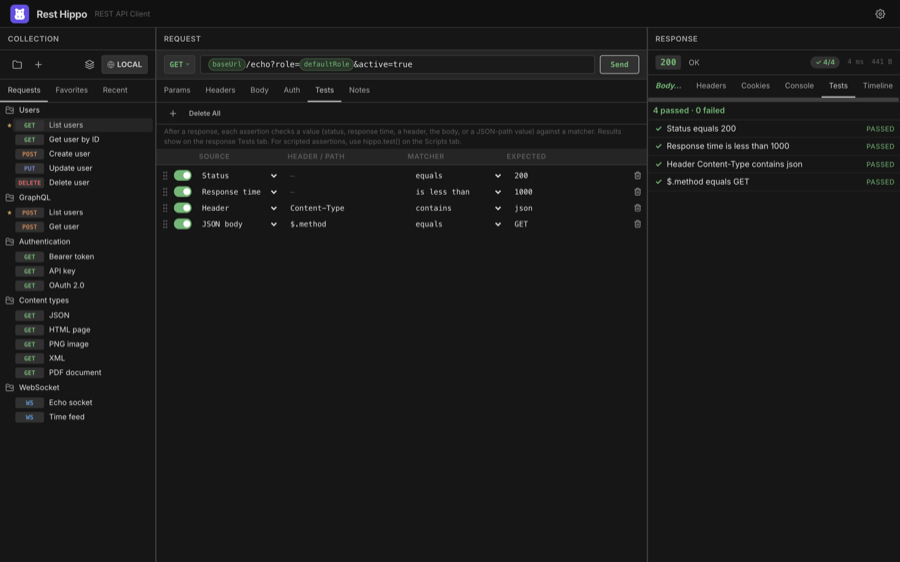Open the Notes tab
Image resolution: width=900 pixels, height=562 pixels.
pyautogui.click(x=359, y=90)
